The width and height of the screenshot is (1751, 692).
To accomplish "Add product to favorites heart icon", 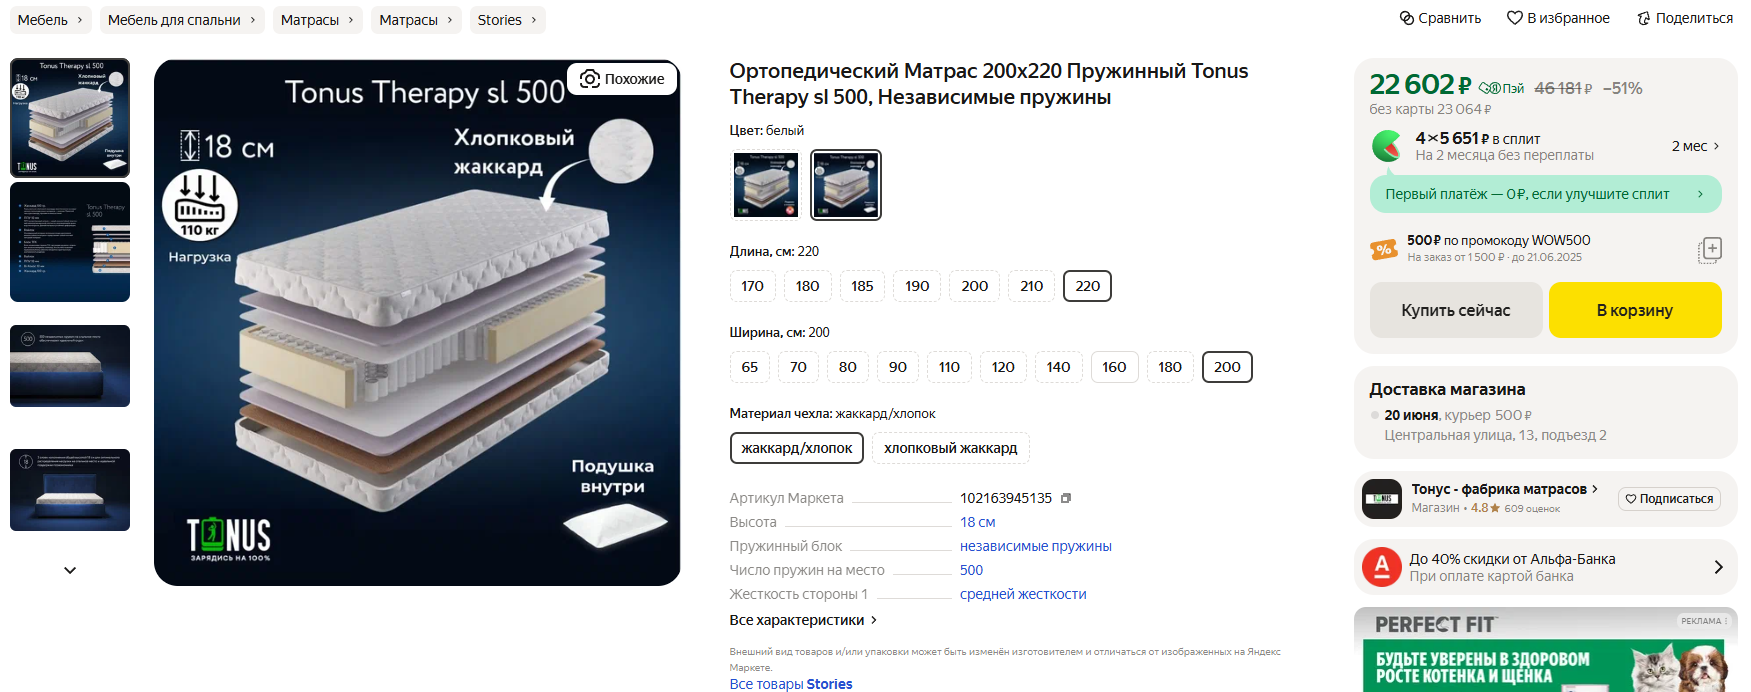I will (x=1515, y=18).
